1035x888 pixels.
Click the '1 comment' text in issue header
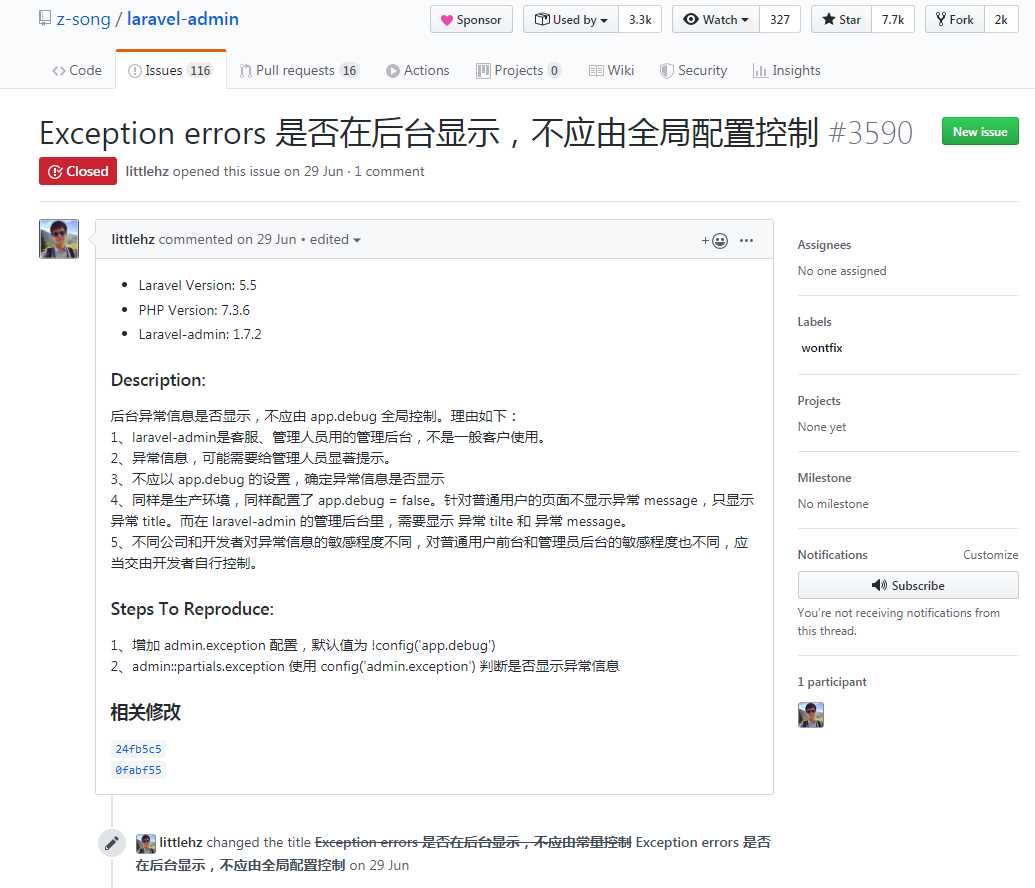pos(389,171)
